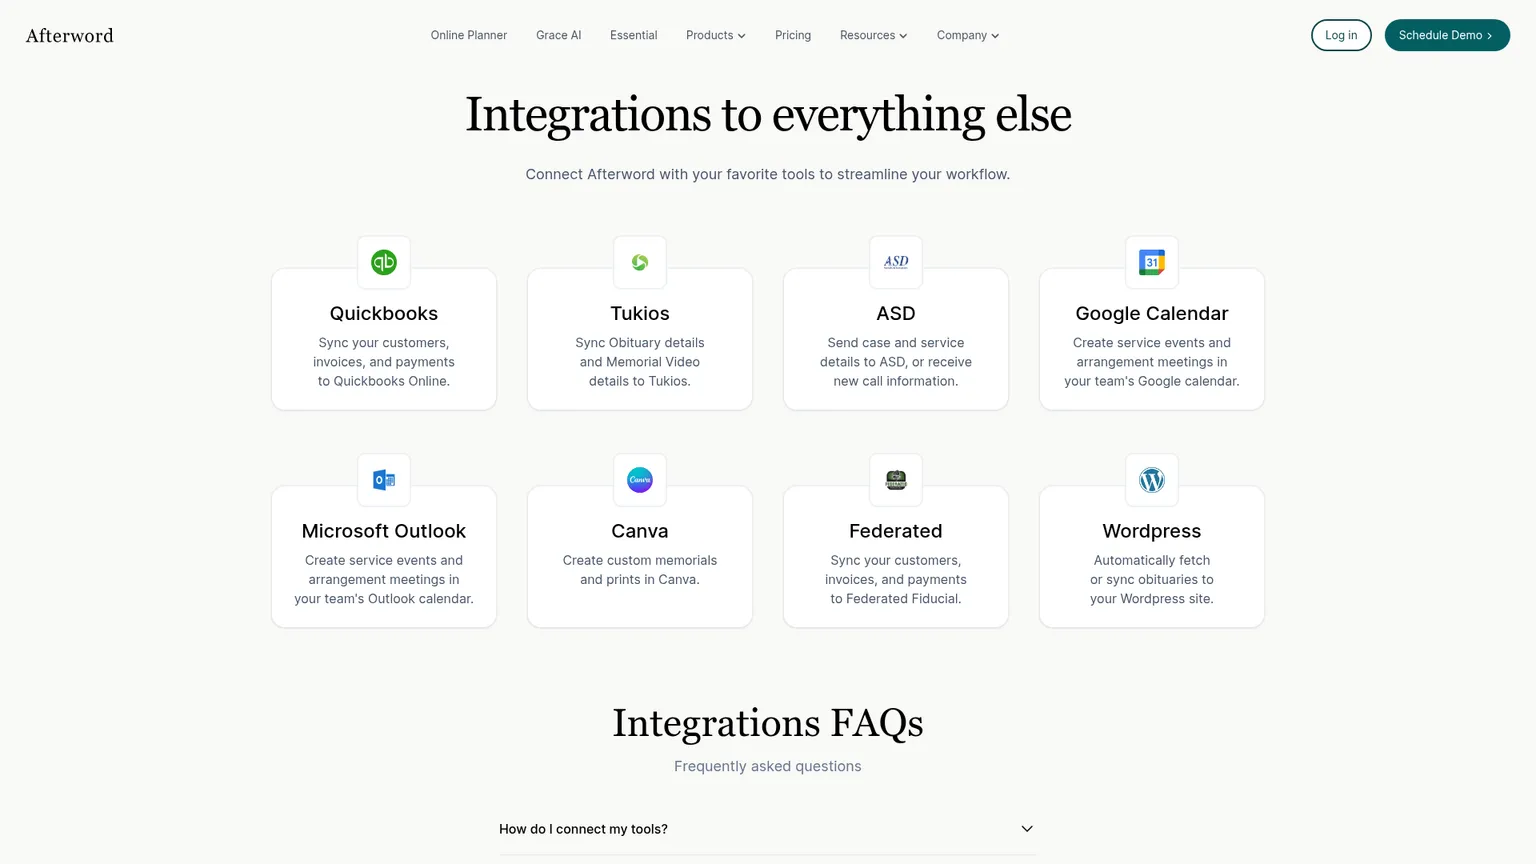Click 'Create custom memorials' description text
Screen dimensions: 1536x864
pos(640,560)
